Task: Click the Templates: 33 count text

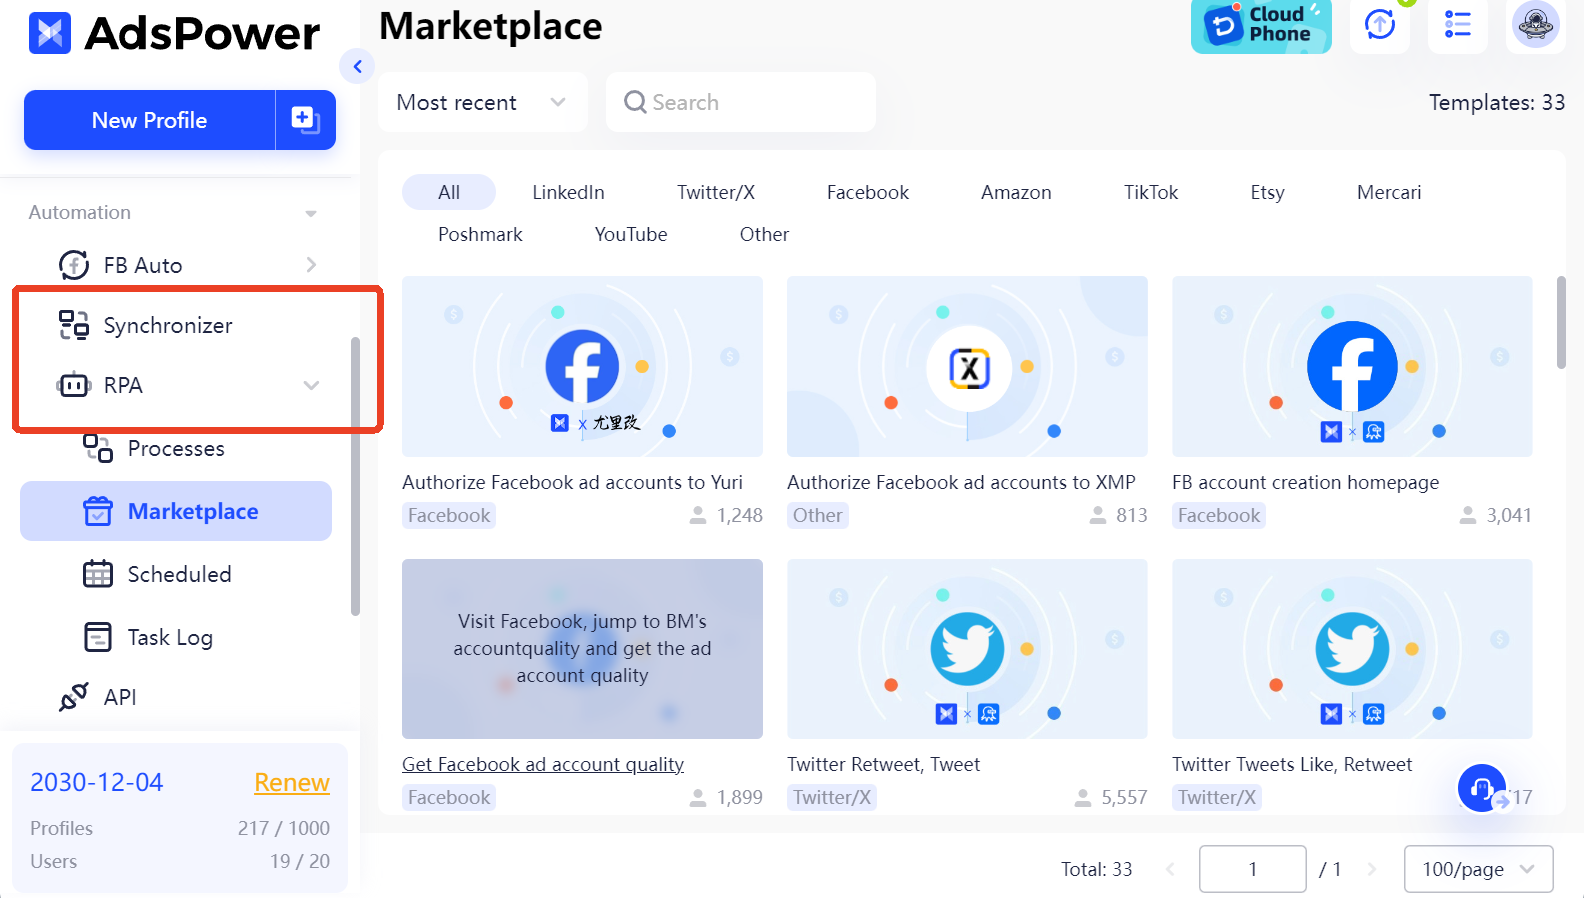Action: point(1496,102)
